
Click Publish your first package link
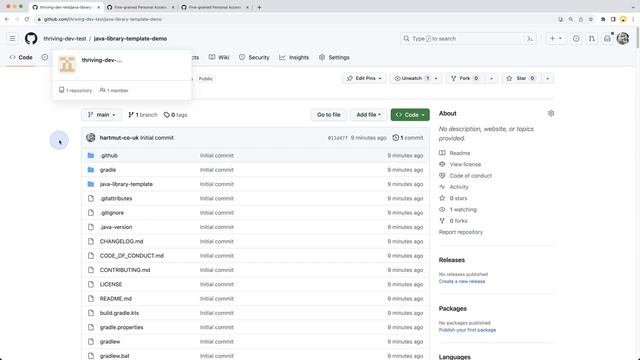467,330
